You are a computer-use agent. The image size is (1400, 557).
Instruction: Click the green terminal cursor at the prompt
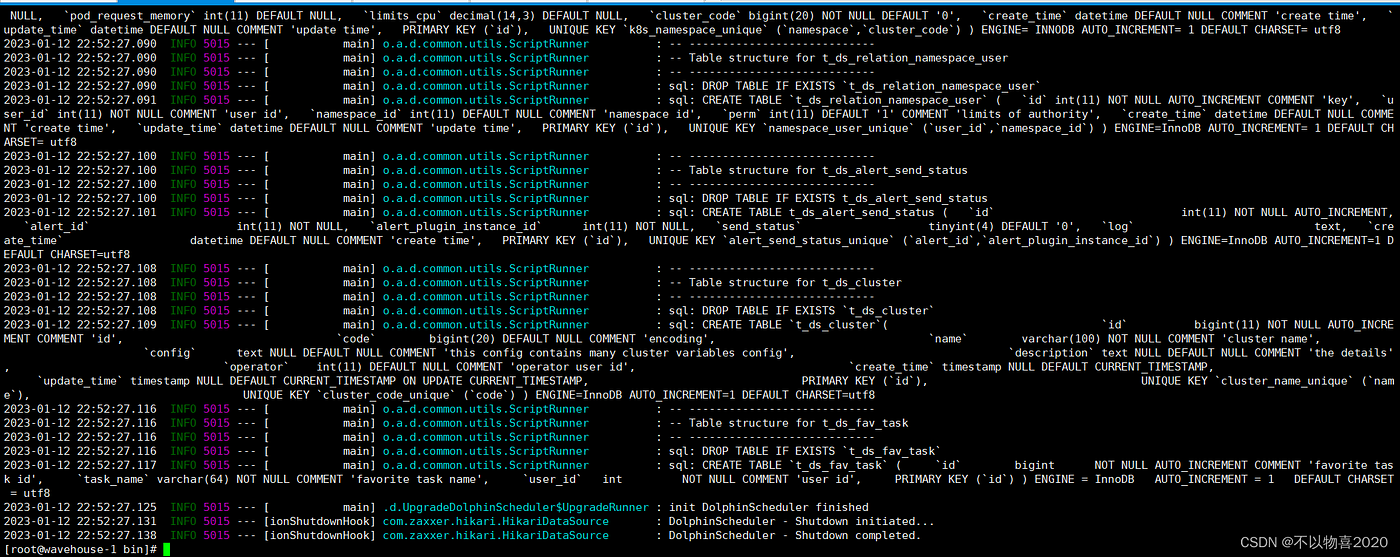[x=168, y=550]
